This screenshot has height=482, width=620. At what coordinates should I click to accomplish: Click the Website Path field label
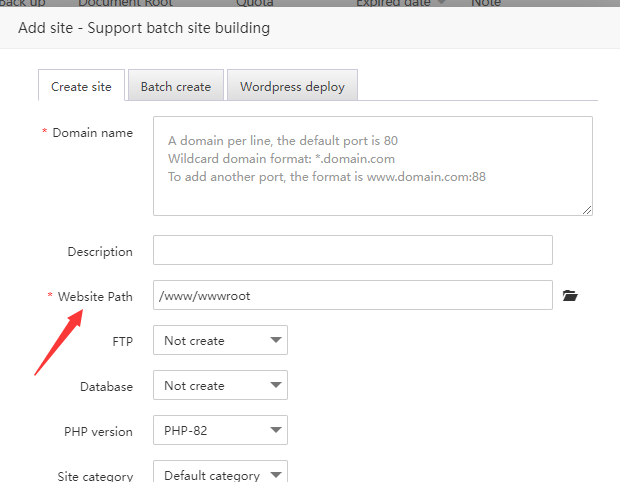95,296
